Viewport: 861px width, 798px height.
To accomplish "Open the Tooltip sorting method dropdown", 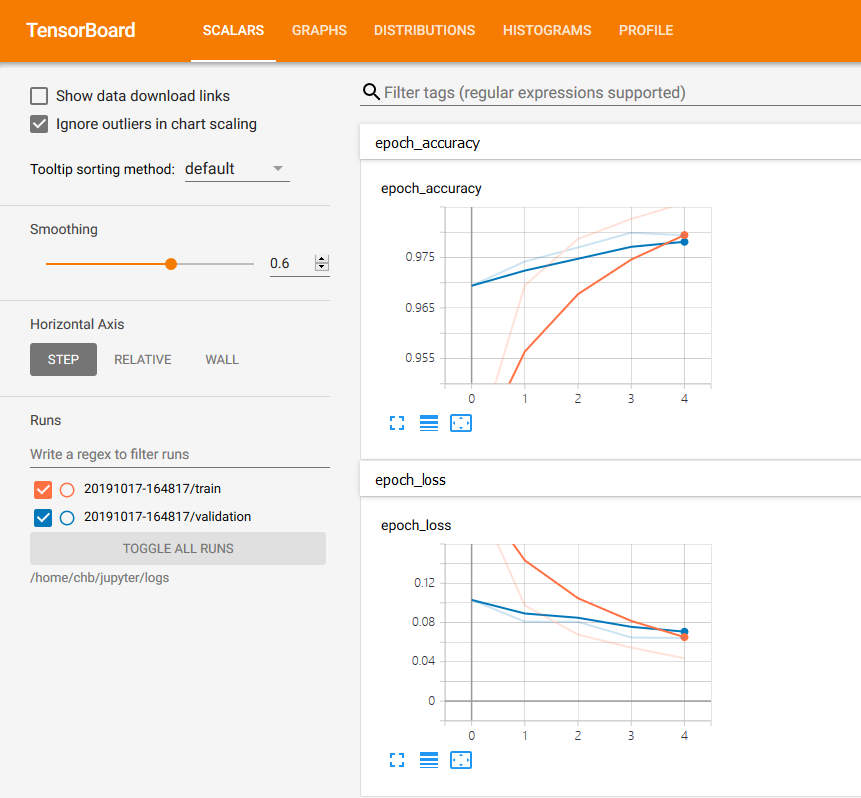I will click(235, 168).
